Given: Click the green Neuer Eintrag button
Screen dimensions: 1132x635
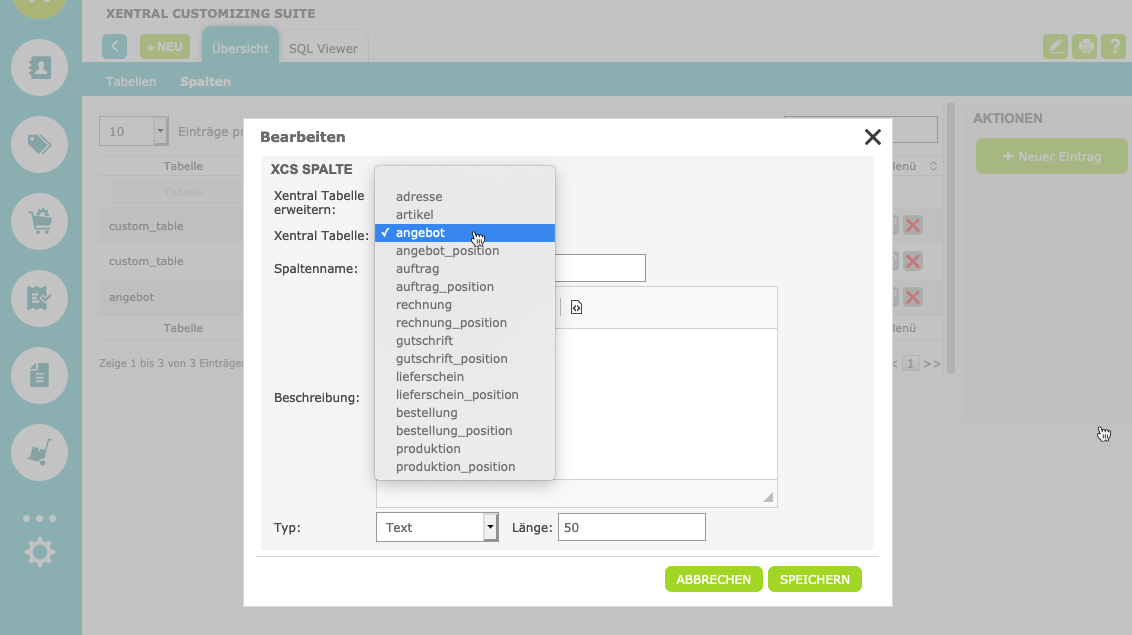Looking at the screenshot, I should point(1051,157).
